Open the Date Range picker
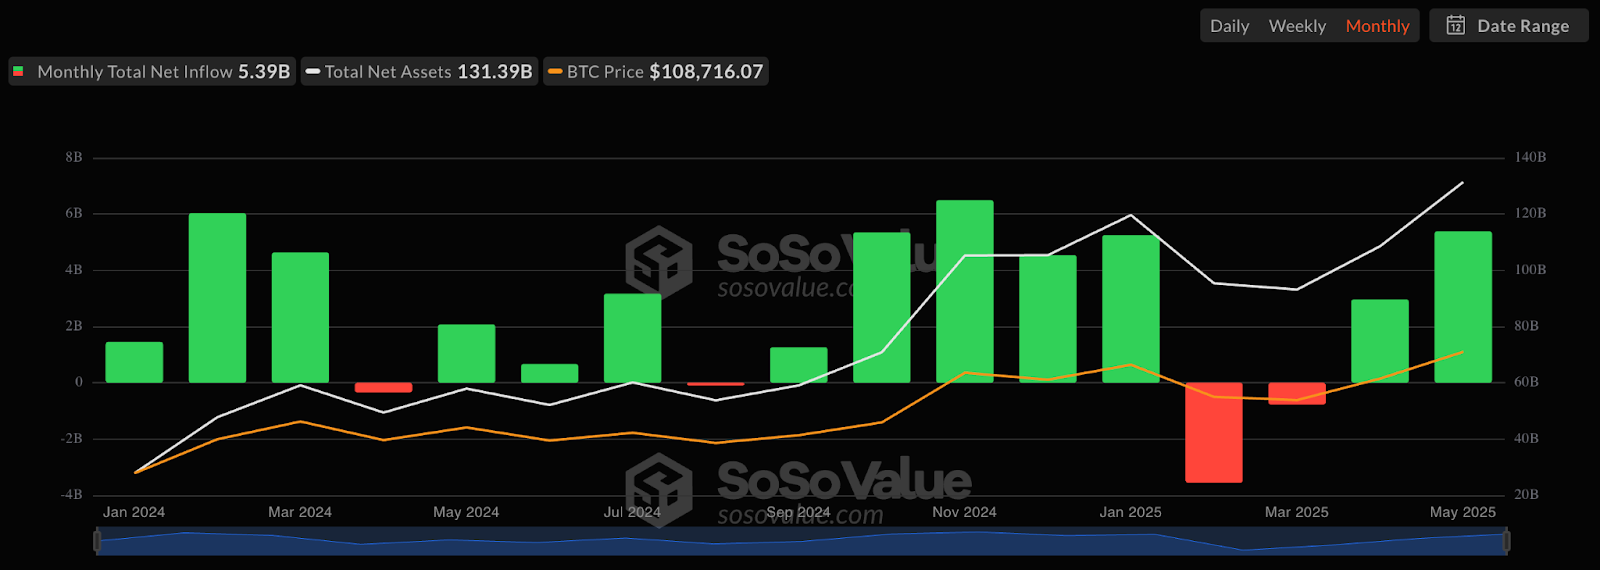The width and height of the screenshot is (1600, 570). tap(1522, 26)
